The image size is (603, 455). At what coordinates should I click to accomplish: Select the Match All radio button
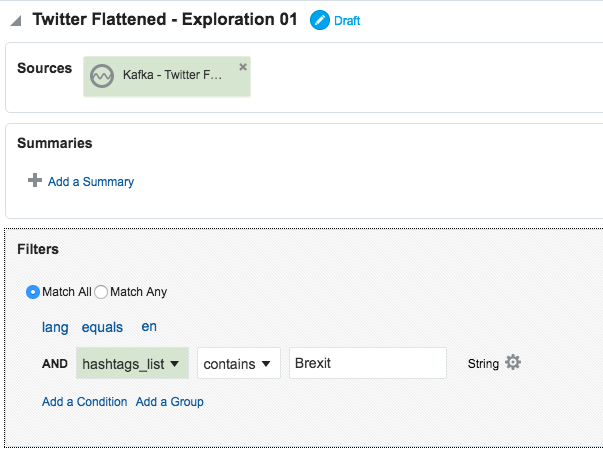33,292
